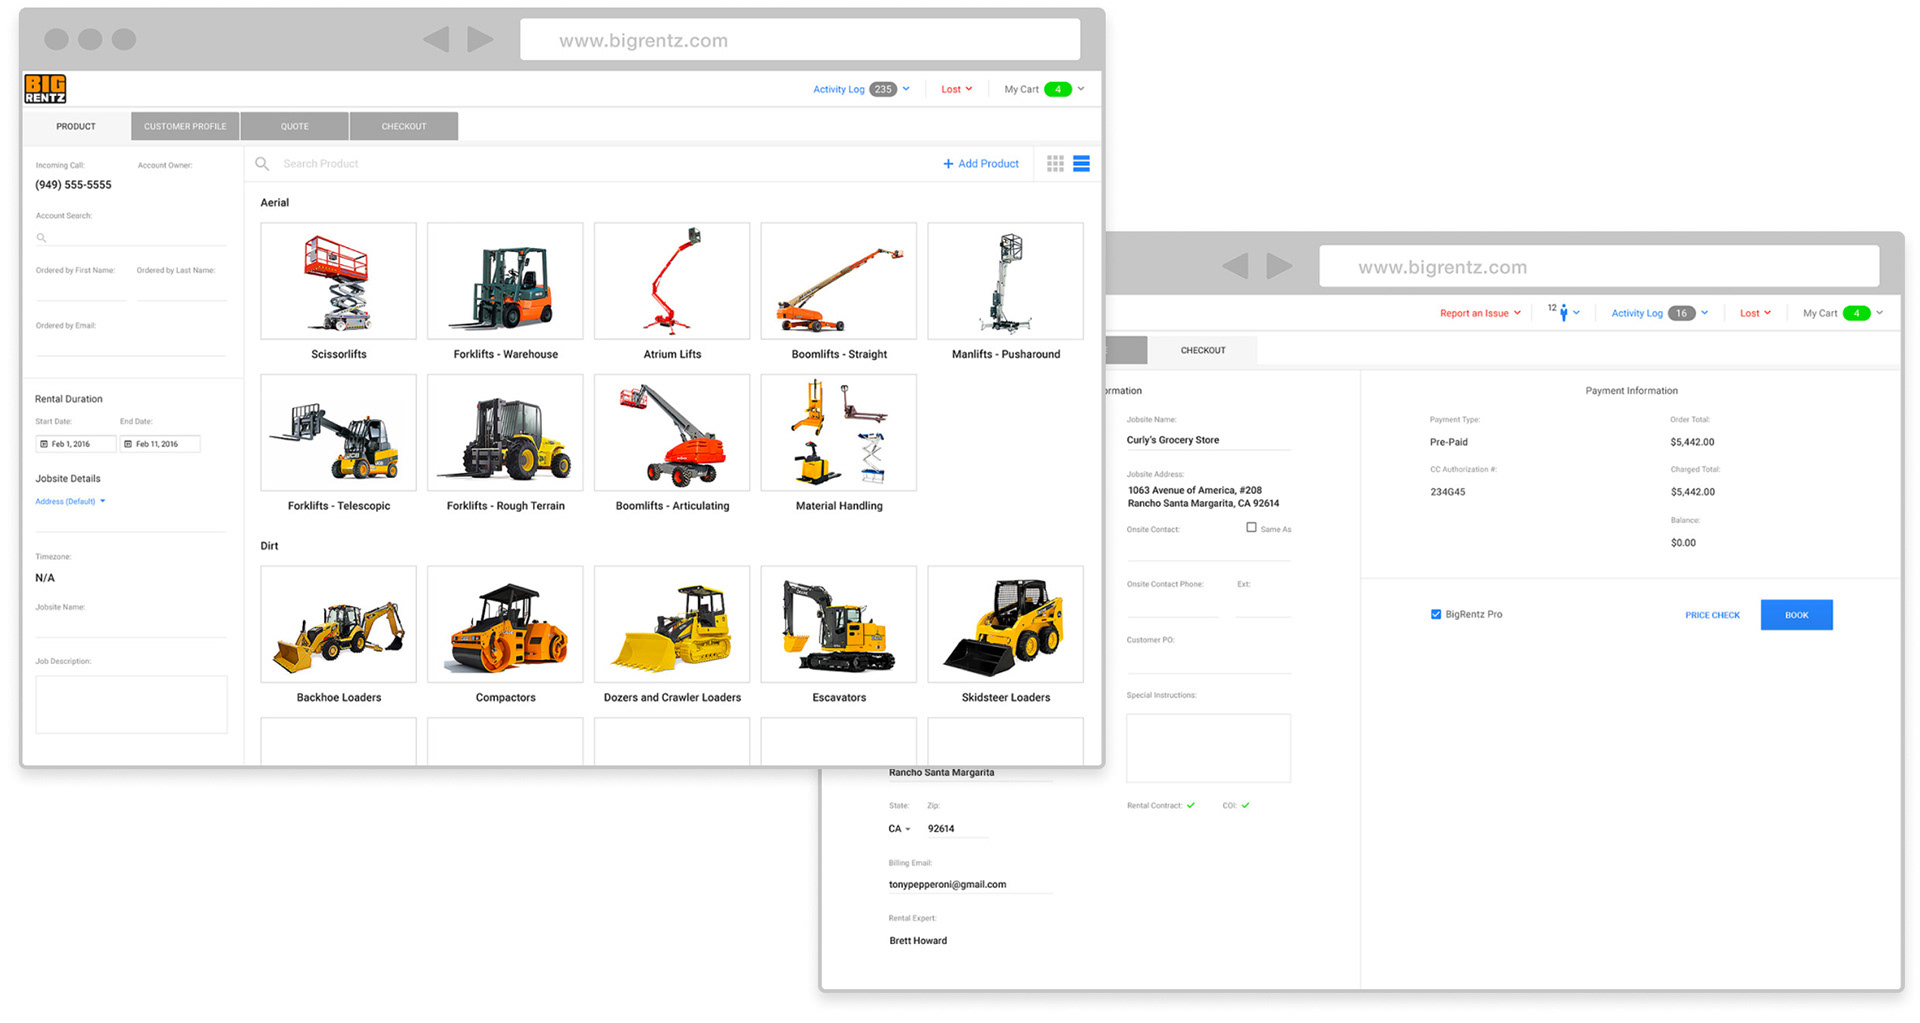The height and width of the screenshot is (1023, 1920).
Task: Expand Activity Log dropdown in rear window
Action: (1705, 313)
